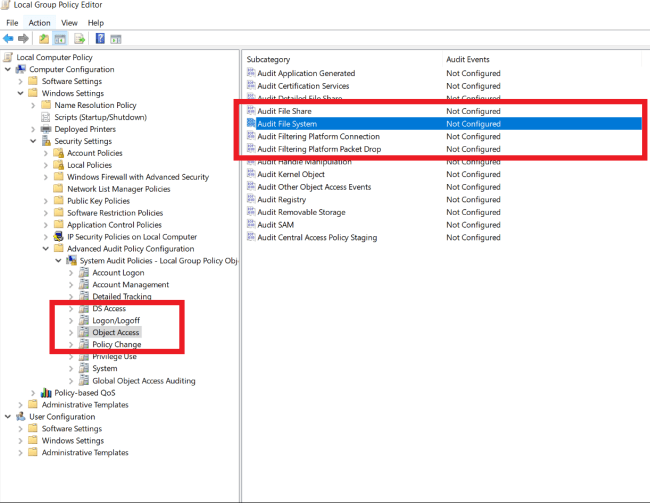Select Windows Firewall with Advanced Security
This screenshot has height=503, width=650.
[x=138, y=177]
